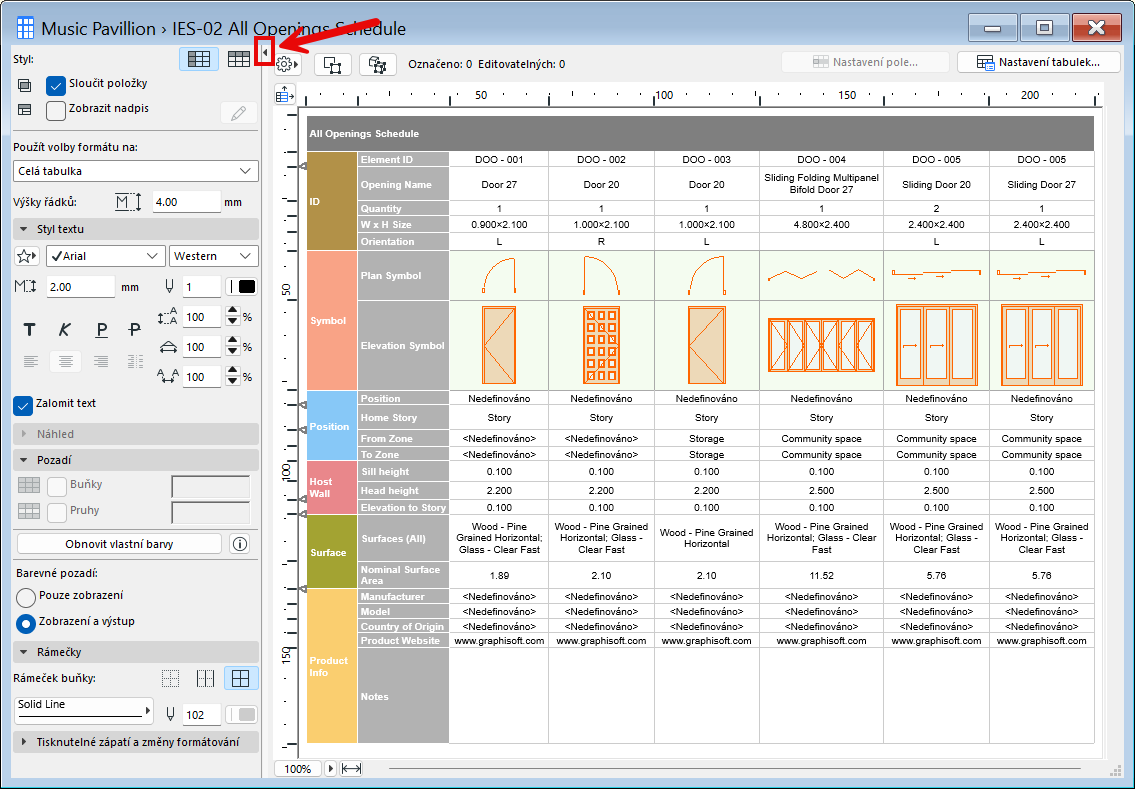Toggle bold text style (T icon)
Image resolution: width=1135 pixels, height=789 pixels.
click(x=29, y=330)
